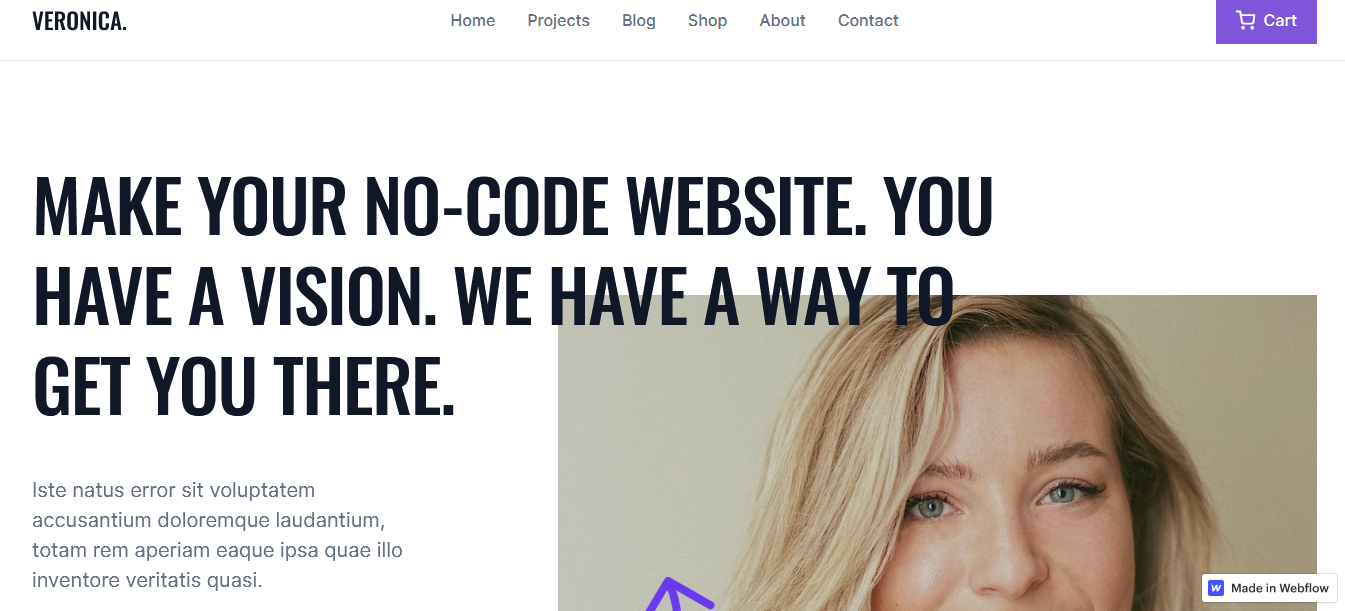Click the 'MAKE YOUR NO-CODE WEBSITE' heading line
The height and width of the screenshot is (611, 1345).
[x=450, y=206]
